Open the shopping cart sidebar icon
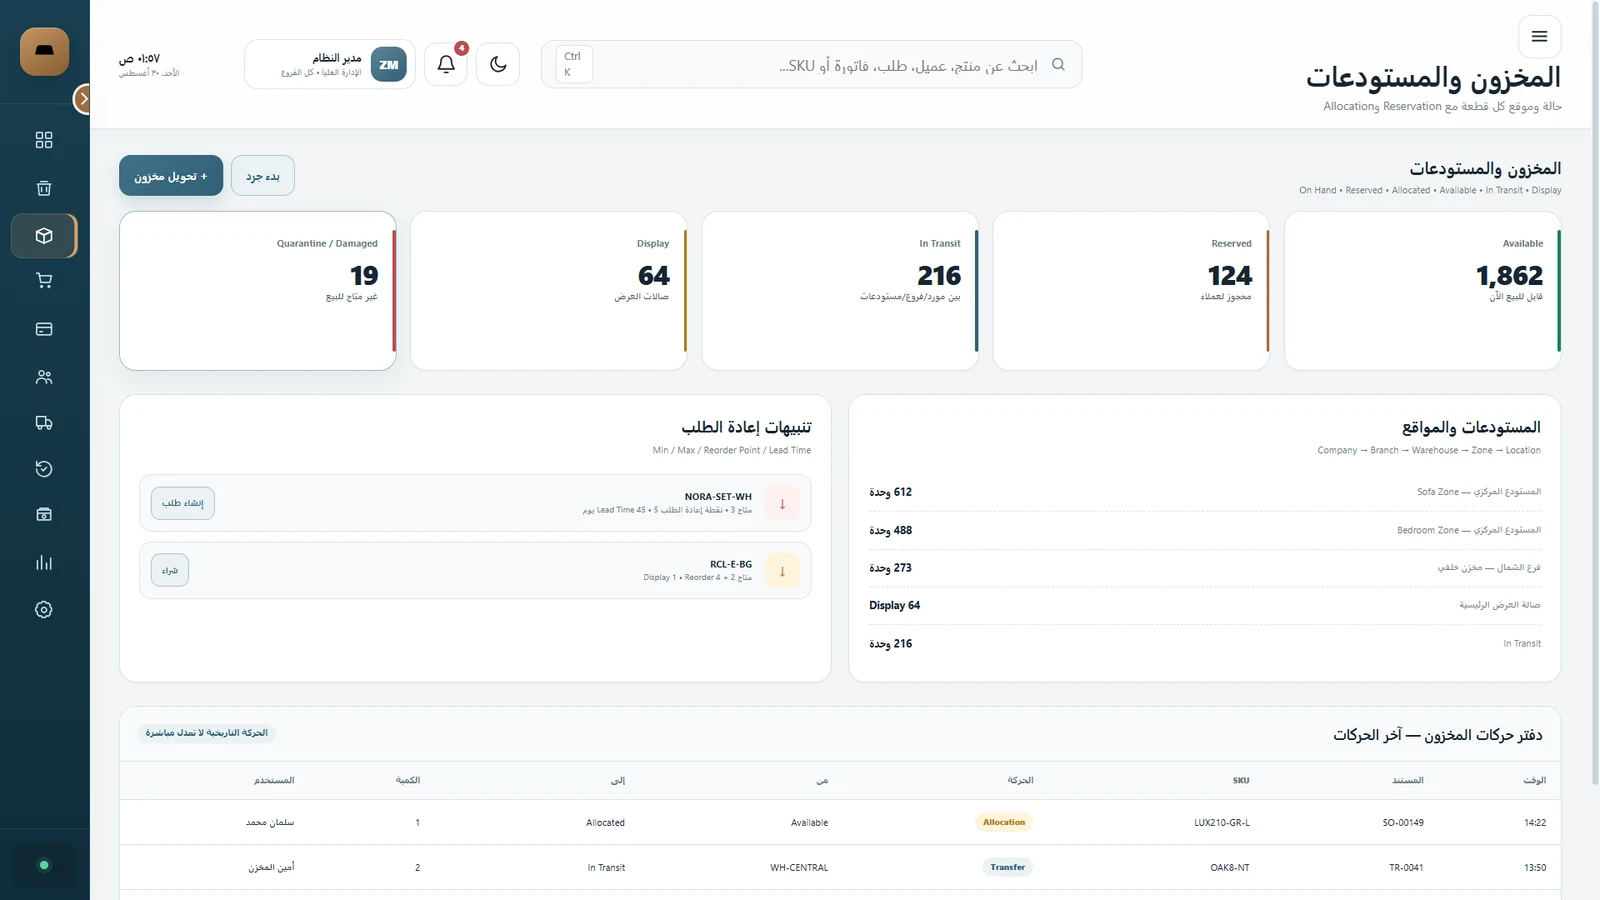 coord(44,281)
